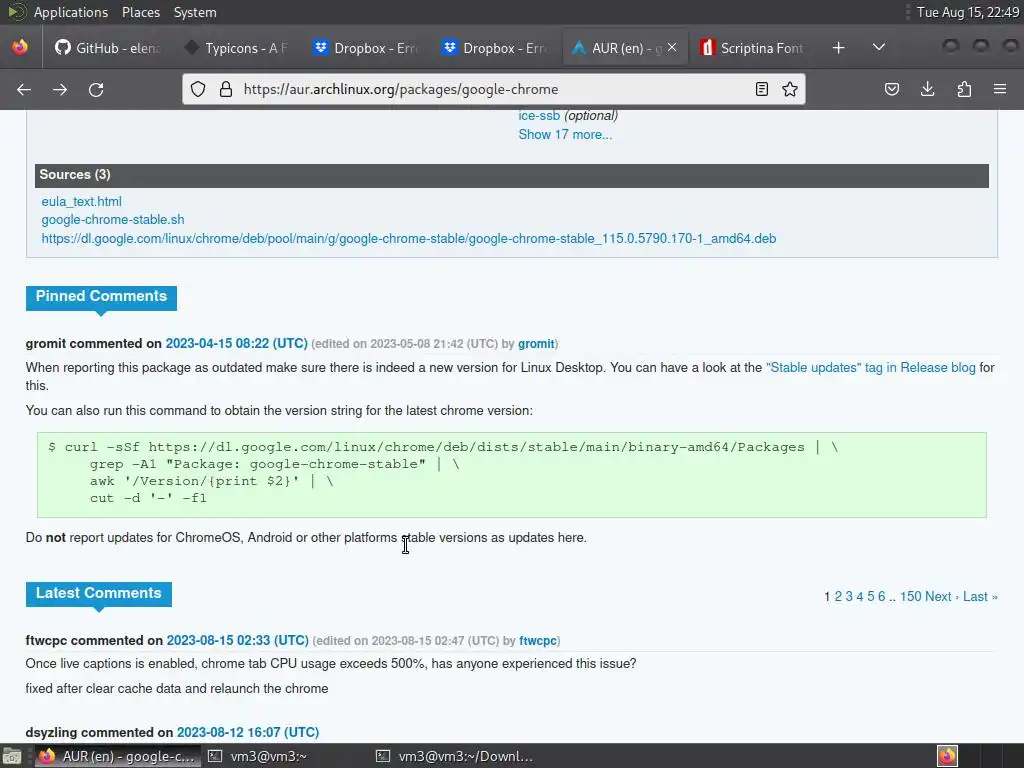Screen dimensions: 1024x768
Task: Open the Firefox hamburger application menu
Action: [x=1000, y=89]
